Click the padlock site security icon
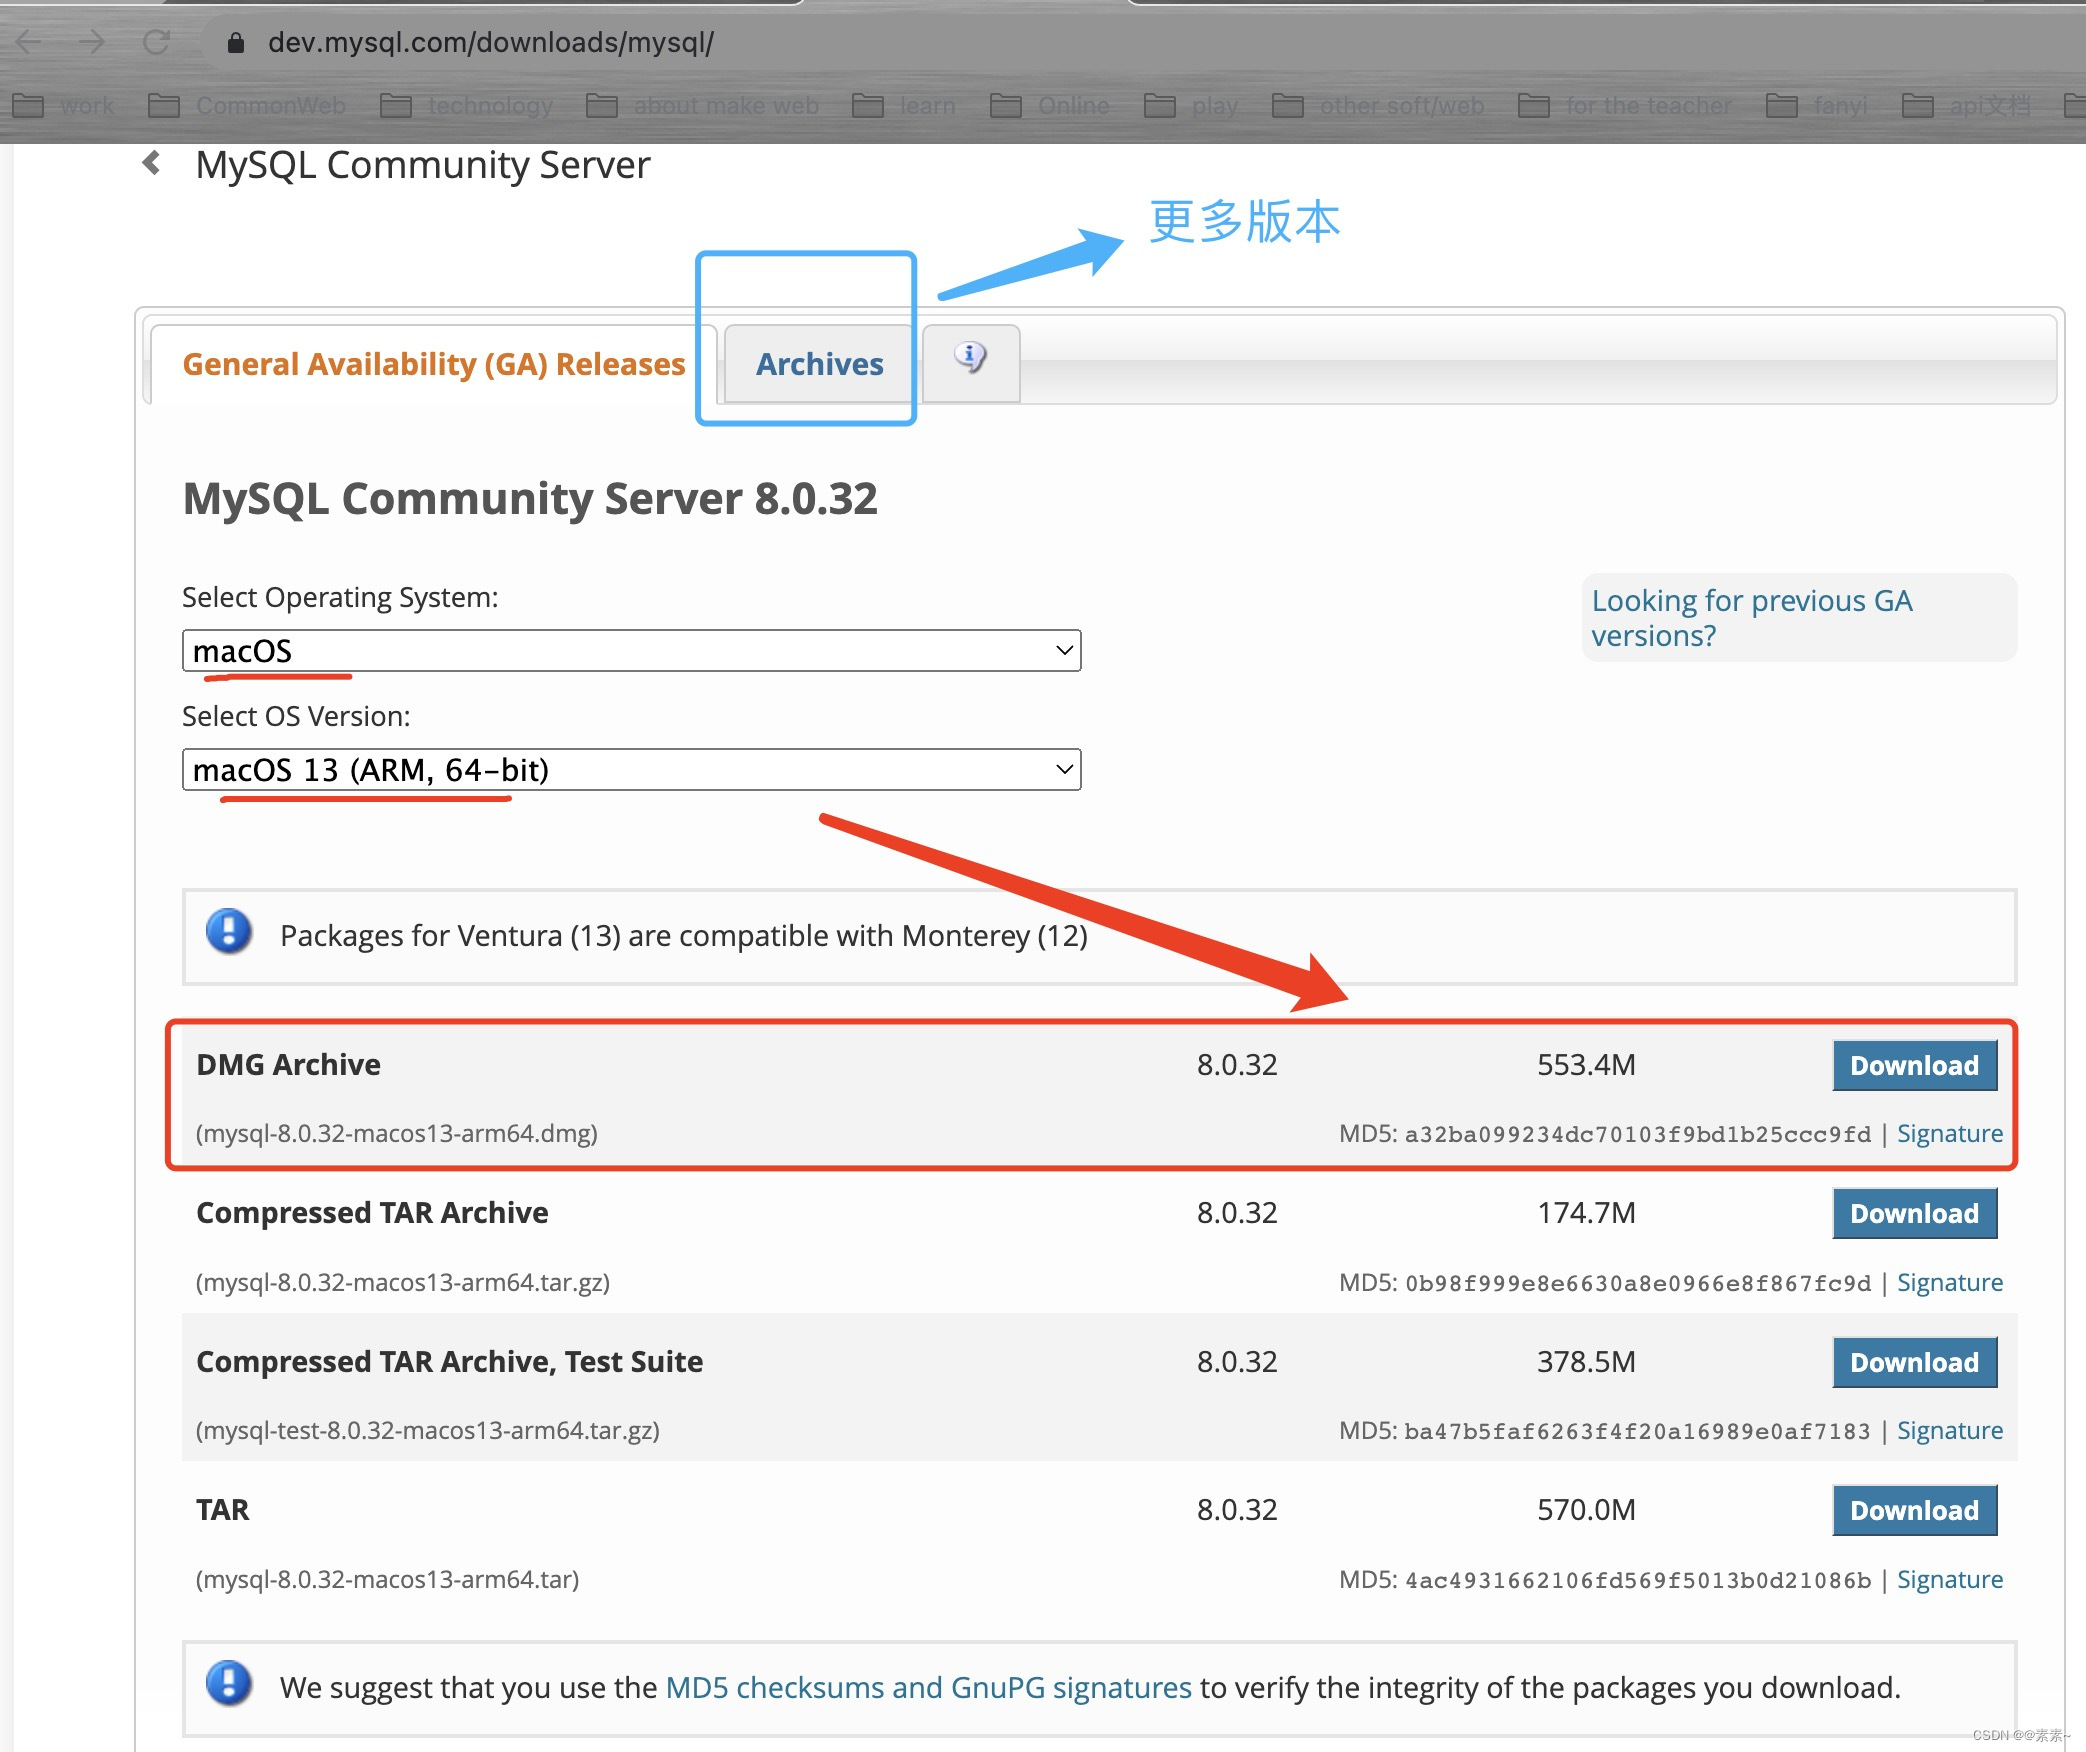Screen dimensions: 2086x1752 point(236,42)
